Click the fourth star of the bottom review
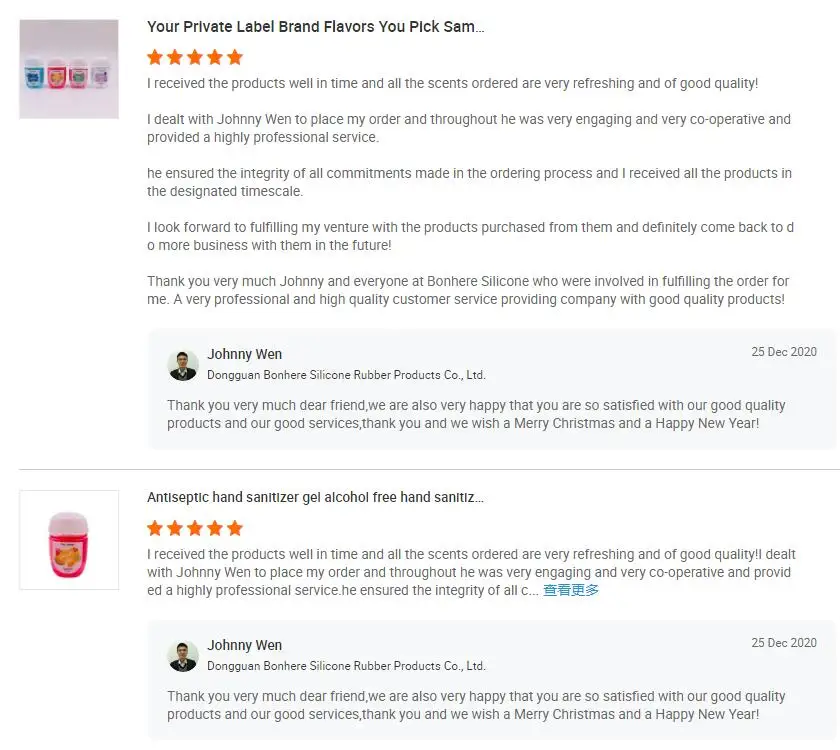Viewport: 840px width, 750px height. click(216, 528)
